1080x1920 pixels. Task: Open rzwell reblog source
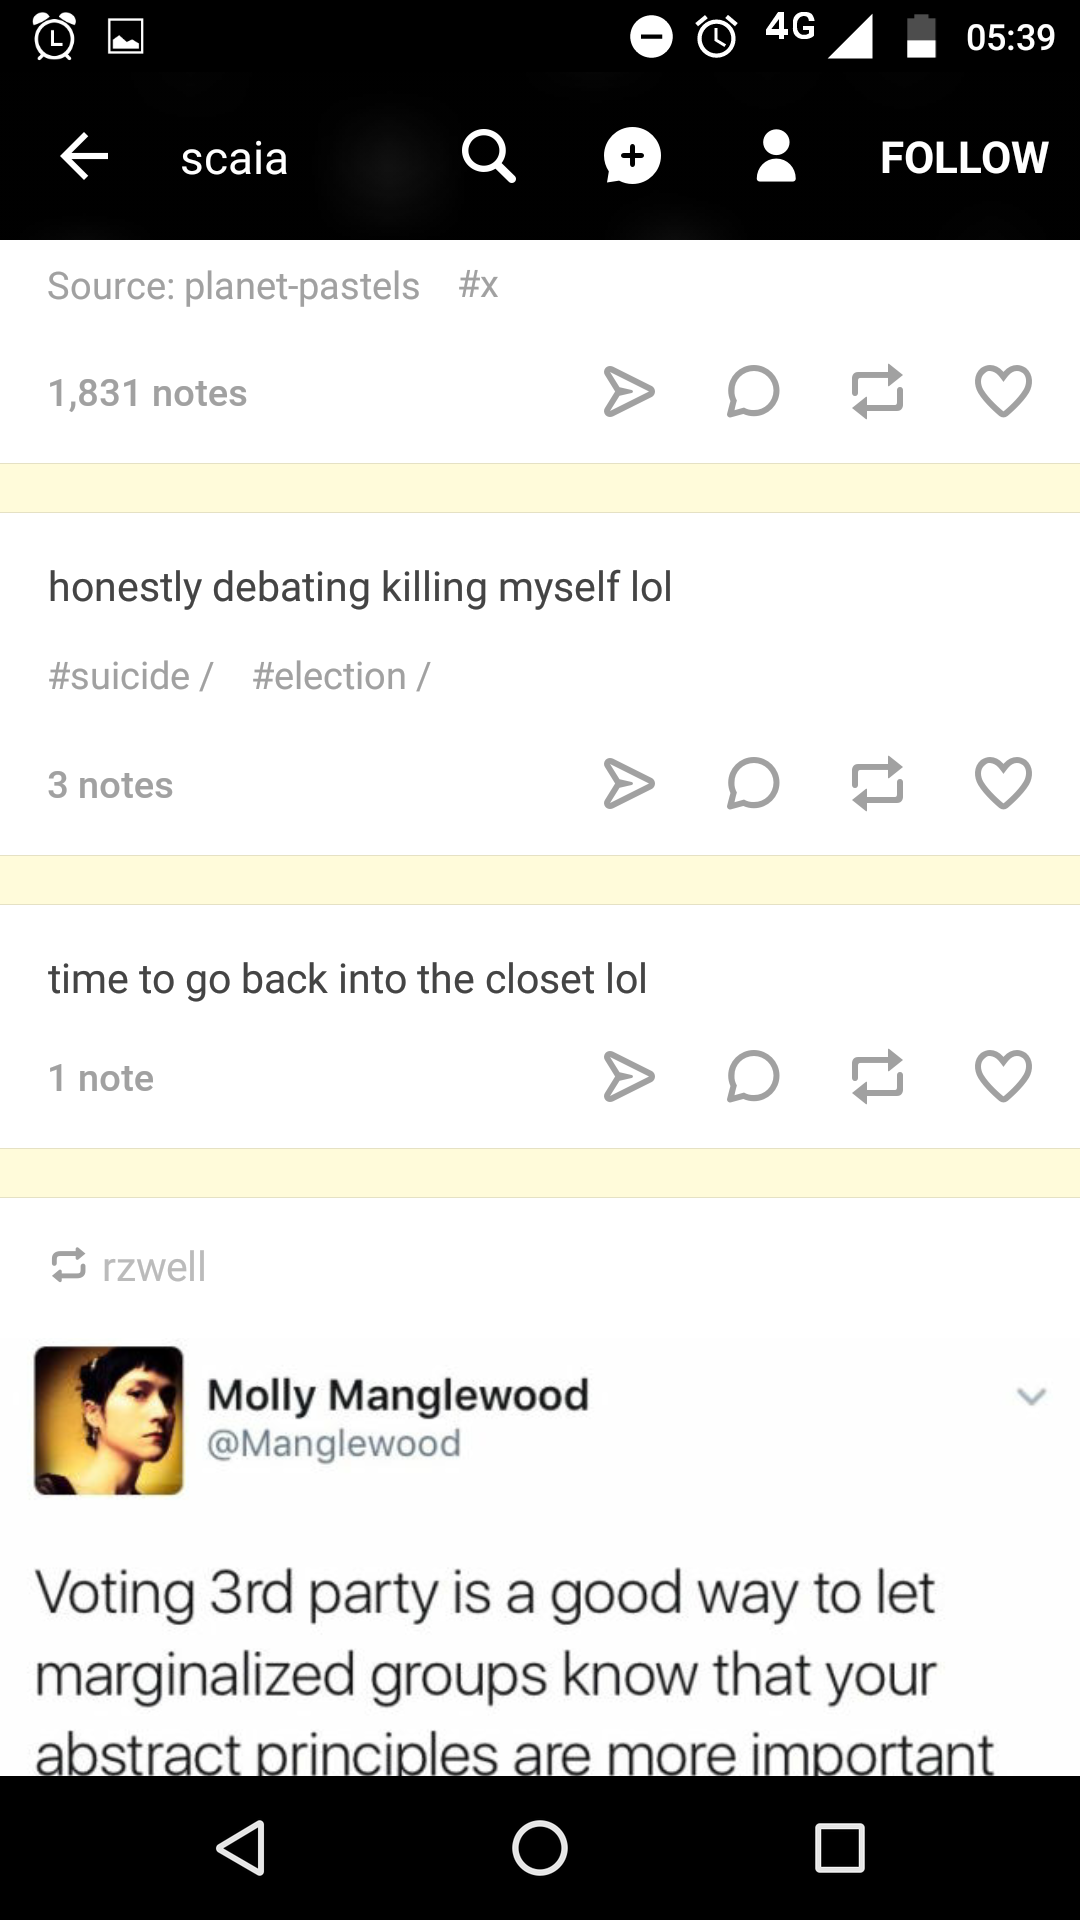tap(154, 1267)
